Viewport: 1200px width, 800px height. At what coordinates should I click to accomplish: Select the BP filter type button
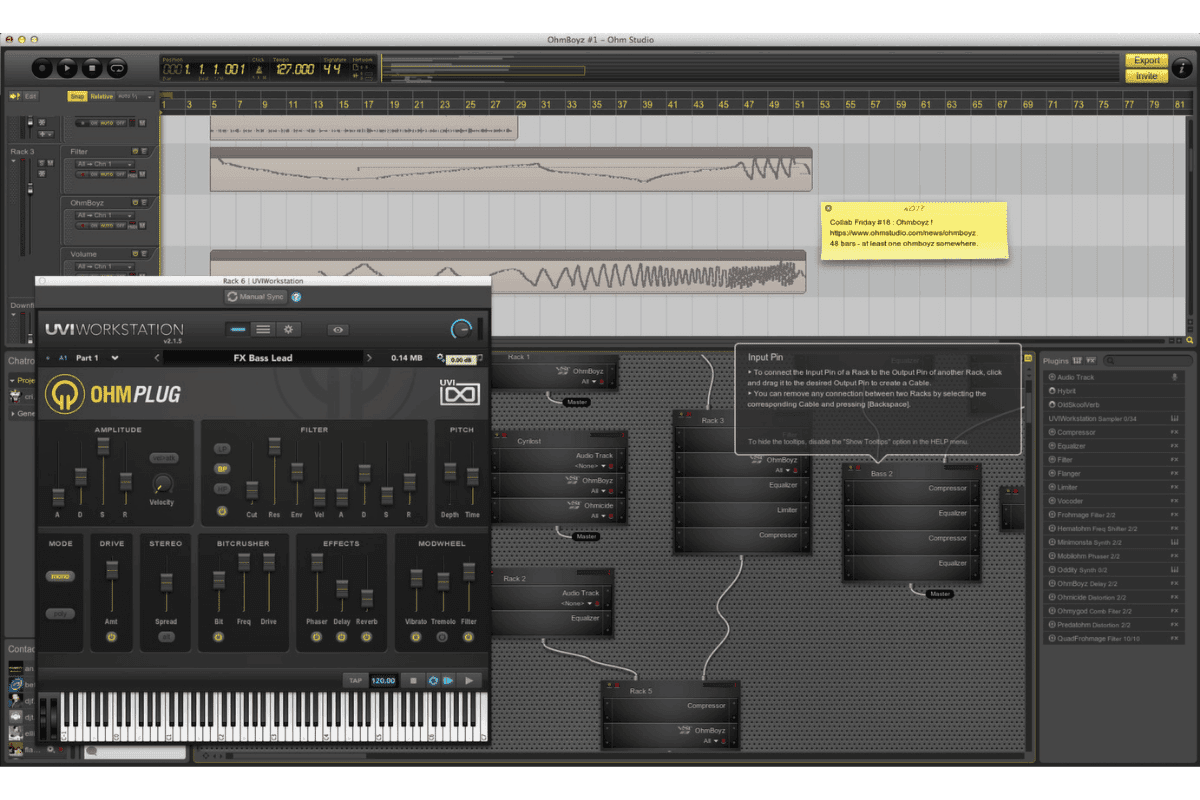(x=222, y=468)
